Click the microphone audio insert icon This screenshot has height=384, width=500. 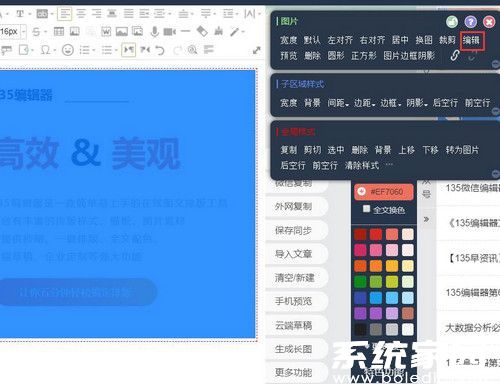click(154, 32)
